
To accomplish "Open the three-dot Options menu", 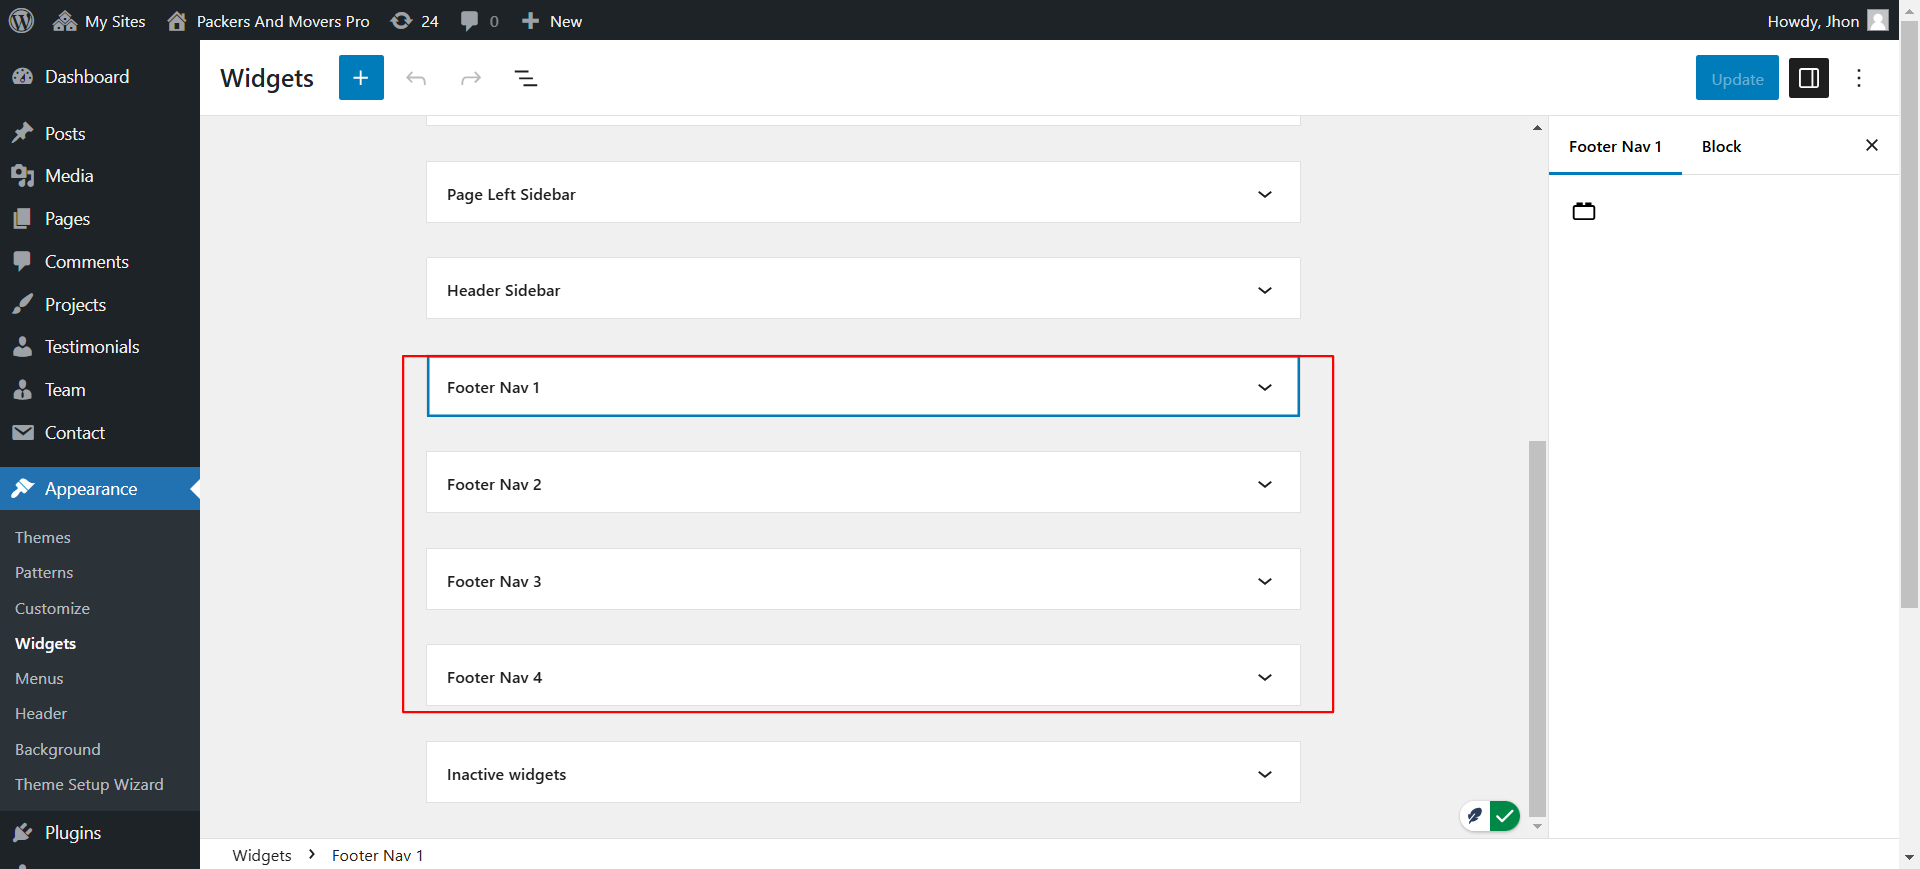I will pos(1859,78).
